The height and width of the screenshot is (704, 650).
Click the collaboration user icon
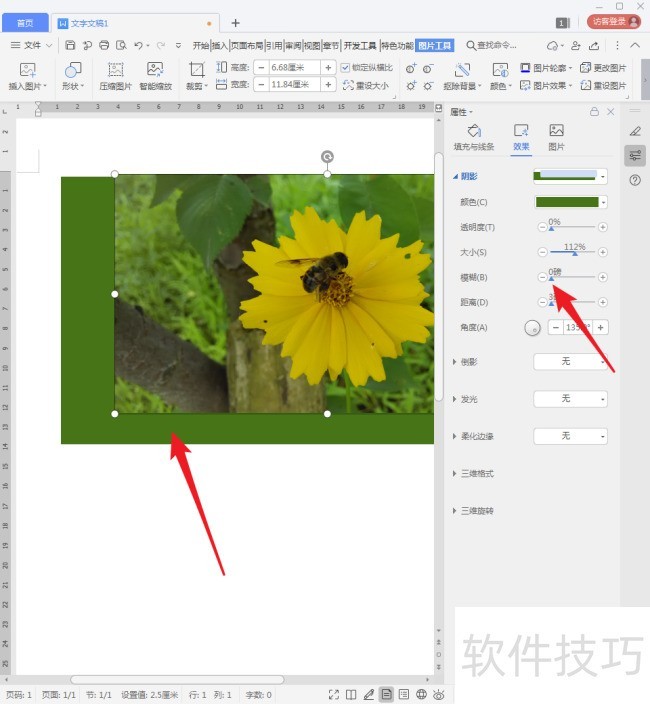[x=575, y=45]
